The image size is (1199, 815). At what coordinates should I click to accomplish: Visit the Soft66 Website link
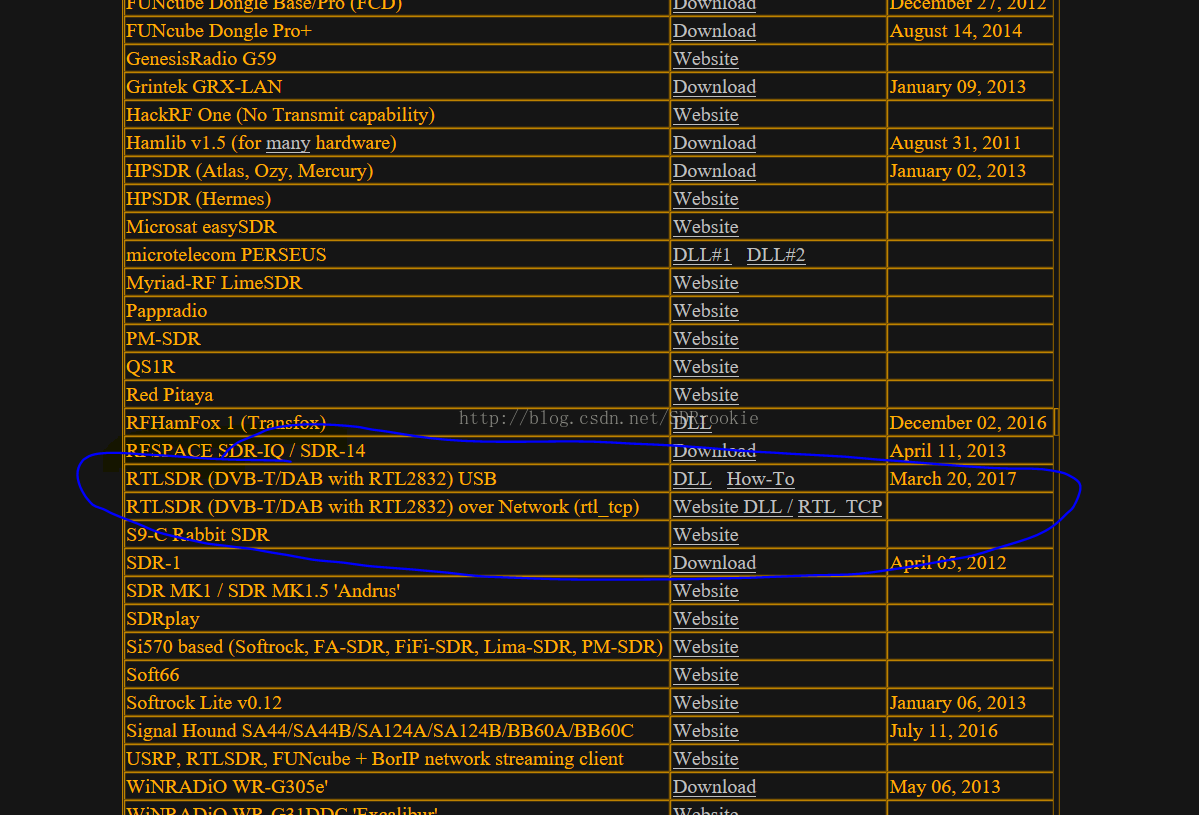pos(706,675)
